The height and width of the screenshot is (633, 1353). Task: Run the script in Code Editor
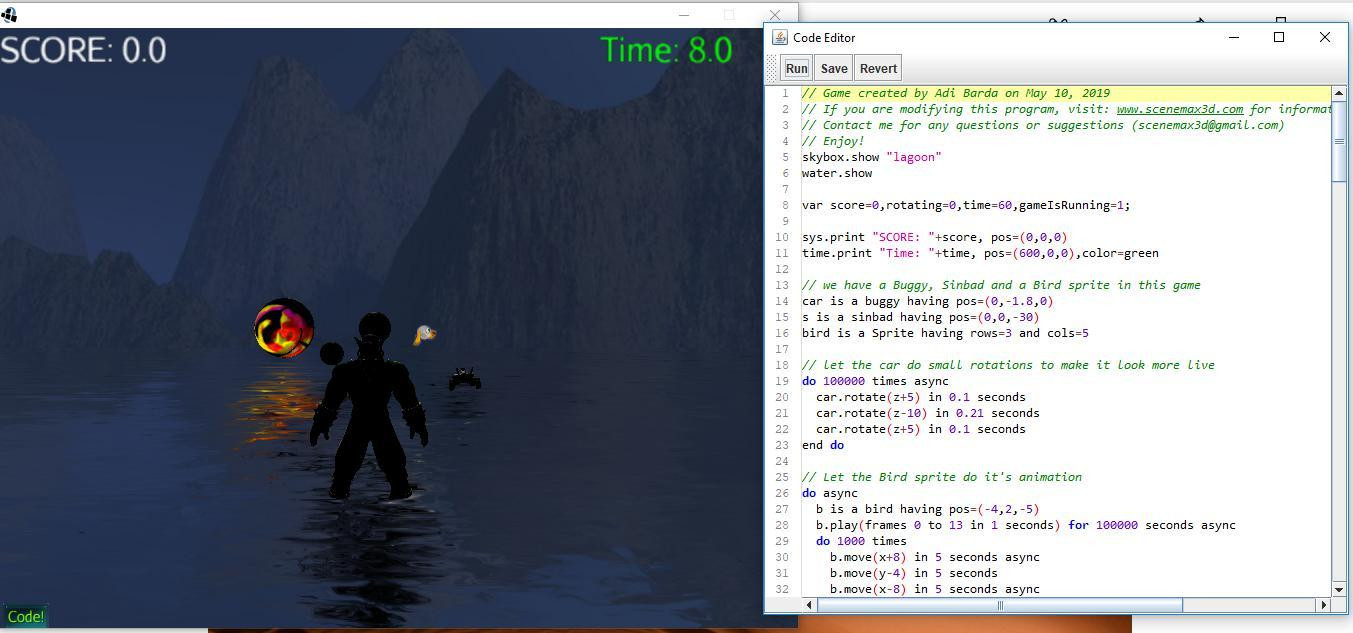pyautogui.click(x=796, y=68)
